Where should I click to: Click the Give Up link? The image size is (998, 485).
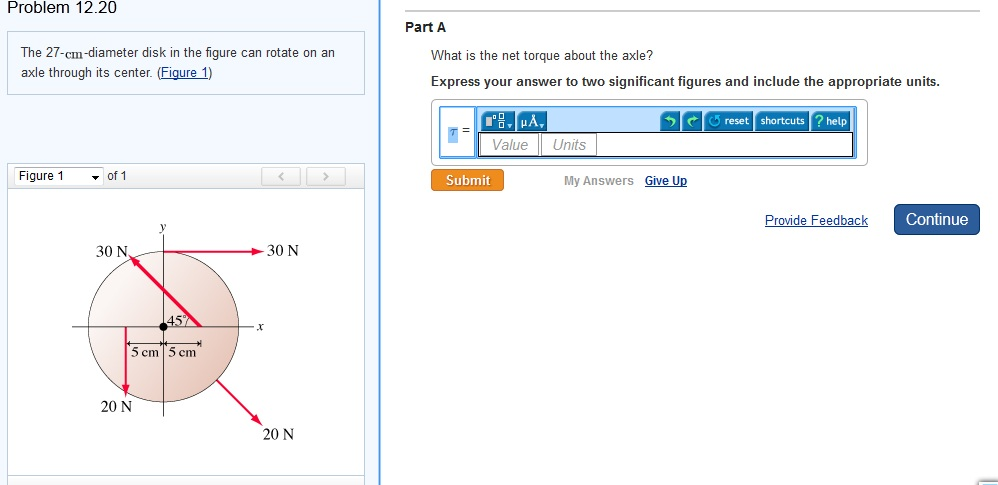[665, 181]
